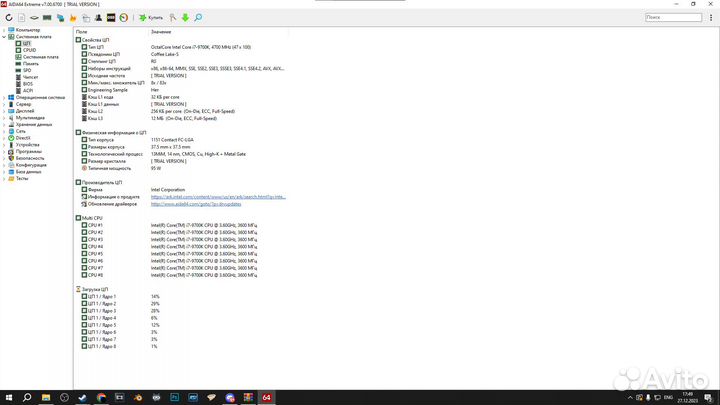Open the three-dot menu beside search
The height and width of the screenshot is (405, 720).
pos(711,17)
